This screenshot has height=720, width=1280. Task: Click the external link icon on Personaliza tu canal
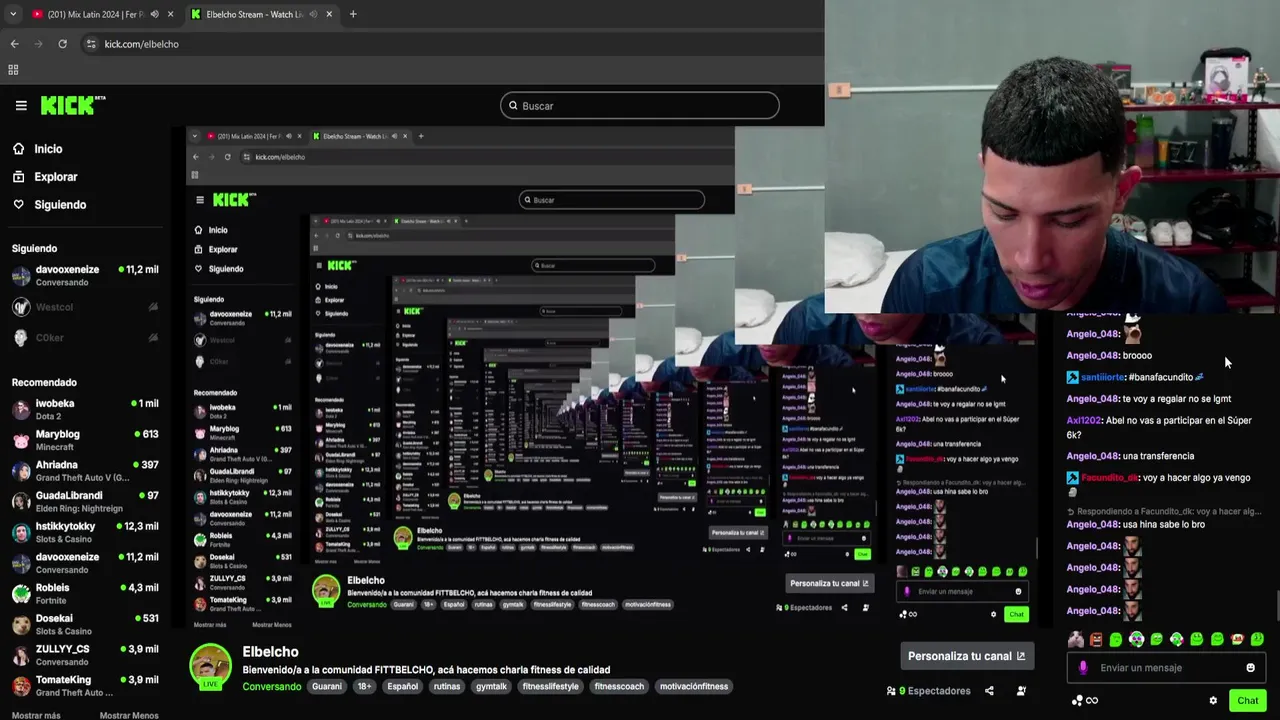pos(1021,656)
